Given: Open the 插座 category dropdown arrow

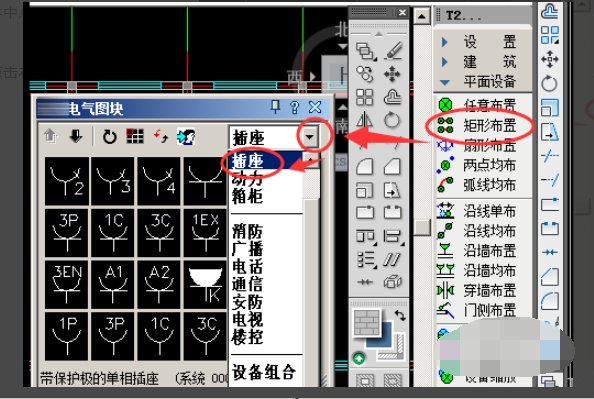Looking at the screenshot, I should 310,137.
